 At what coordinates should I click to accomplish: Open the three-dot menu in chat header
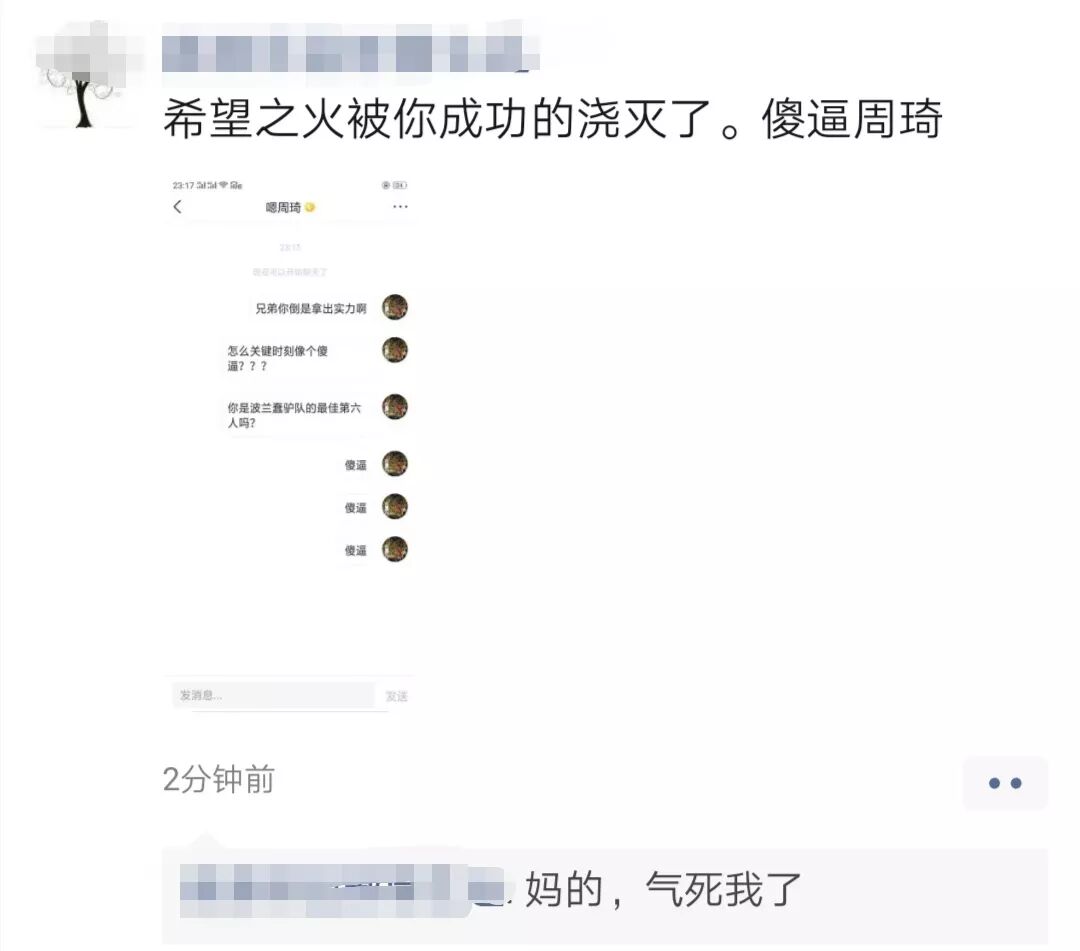[x=400, y=207]
